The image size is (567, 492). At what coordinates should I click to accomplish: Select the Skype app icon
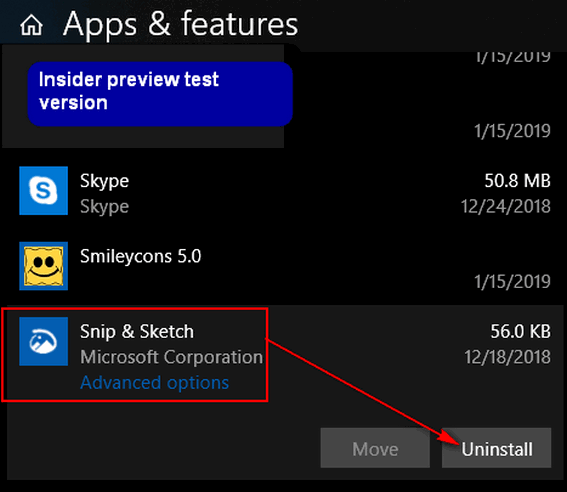(x=43, y=191)
